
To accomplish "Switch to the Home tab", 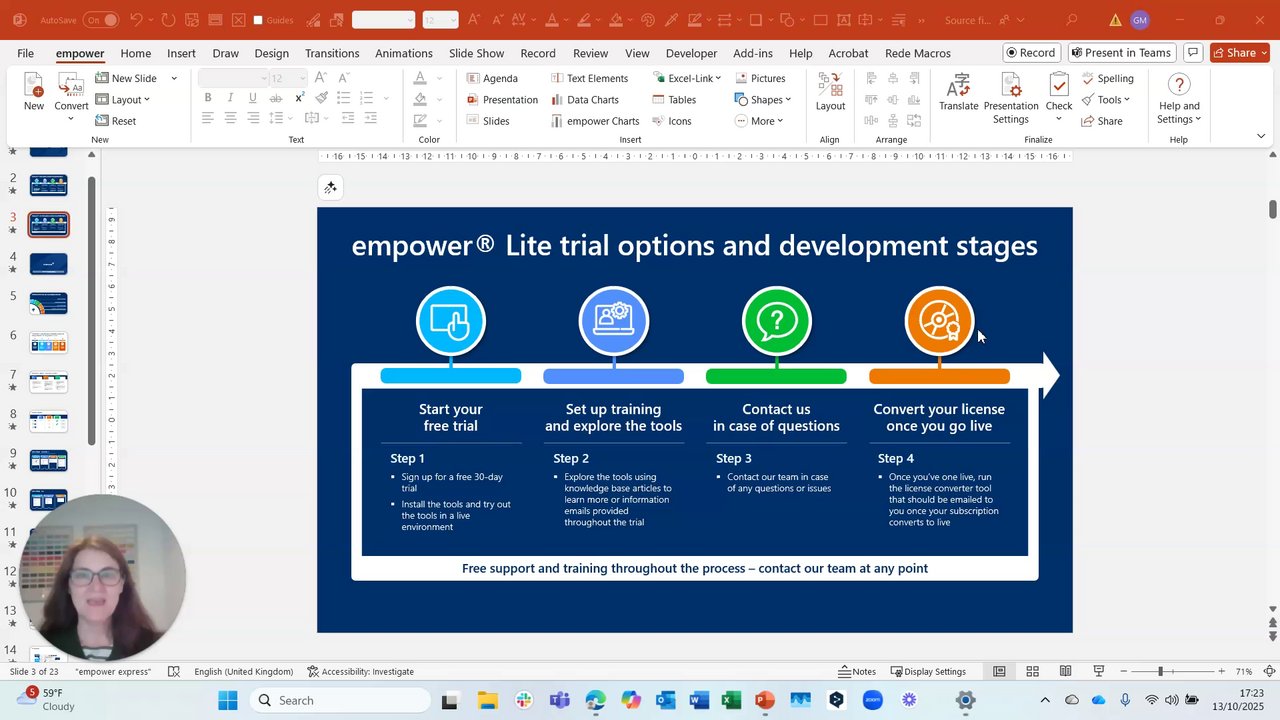I will click(x=135, y=53).
